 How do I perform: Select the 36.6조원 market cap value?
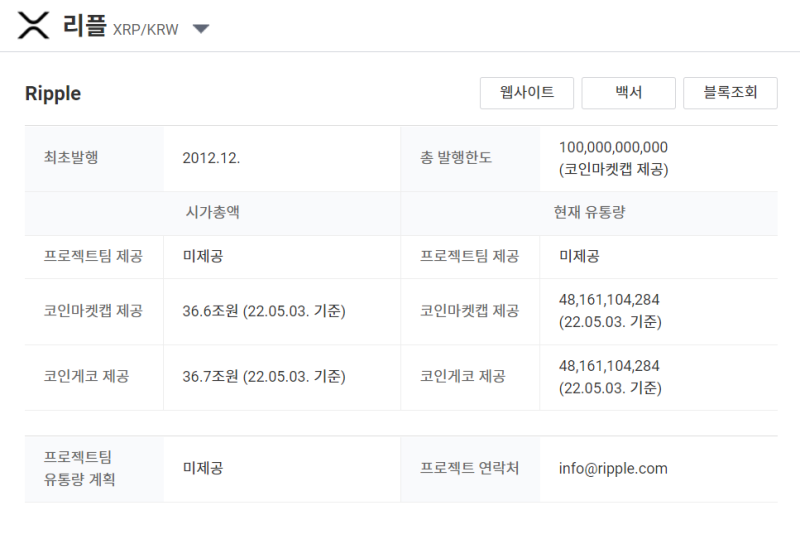pyautogui.click(x=210, y=311)
